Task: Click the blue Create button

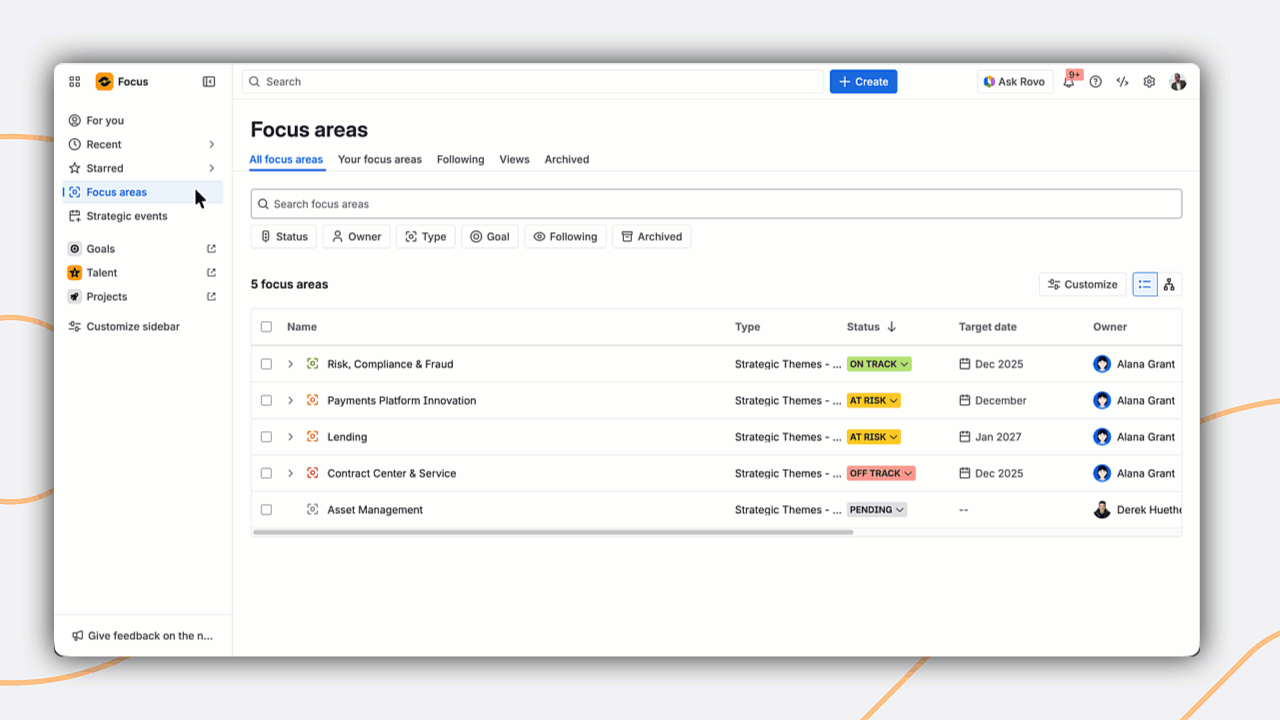Action: point(863,82)
